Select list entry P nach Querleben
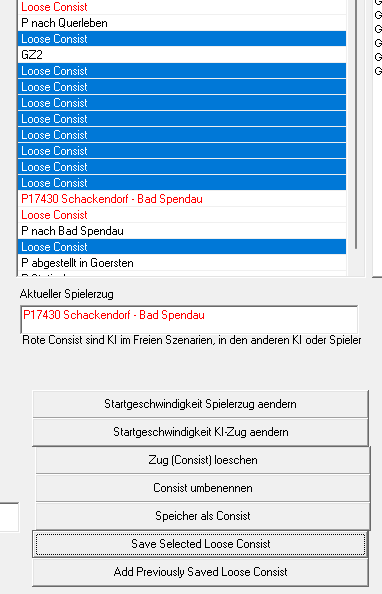Viewport: 382px width, 594px height. click(x=182, y=23)
